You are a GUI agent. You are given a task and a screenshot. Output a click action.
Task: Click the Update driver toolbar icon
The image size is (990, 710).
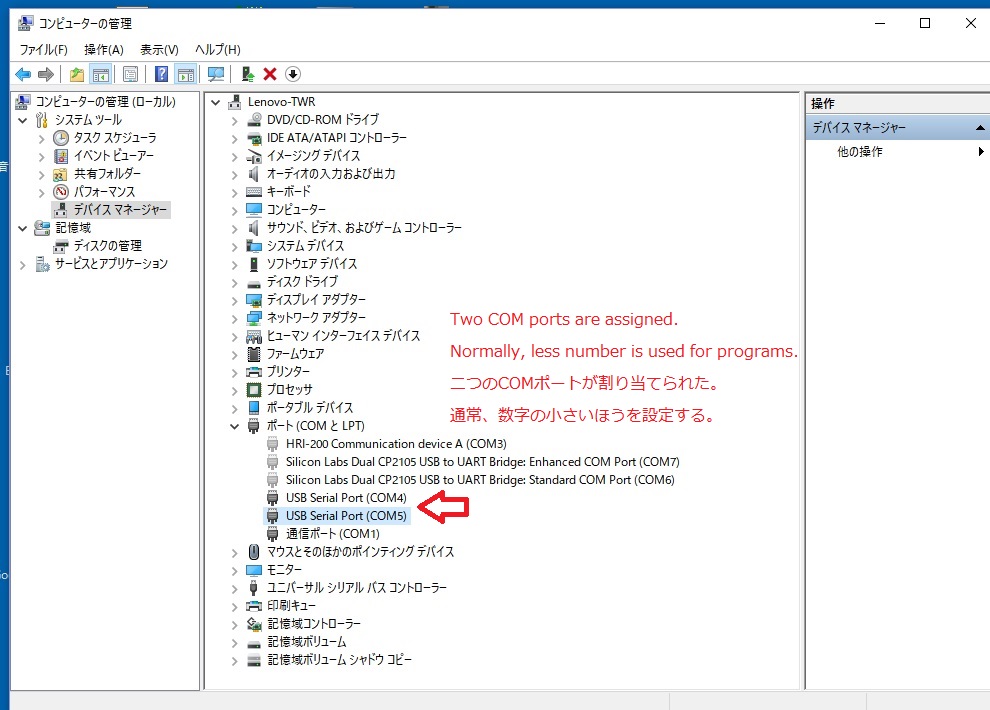click(248, 74)
